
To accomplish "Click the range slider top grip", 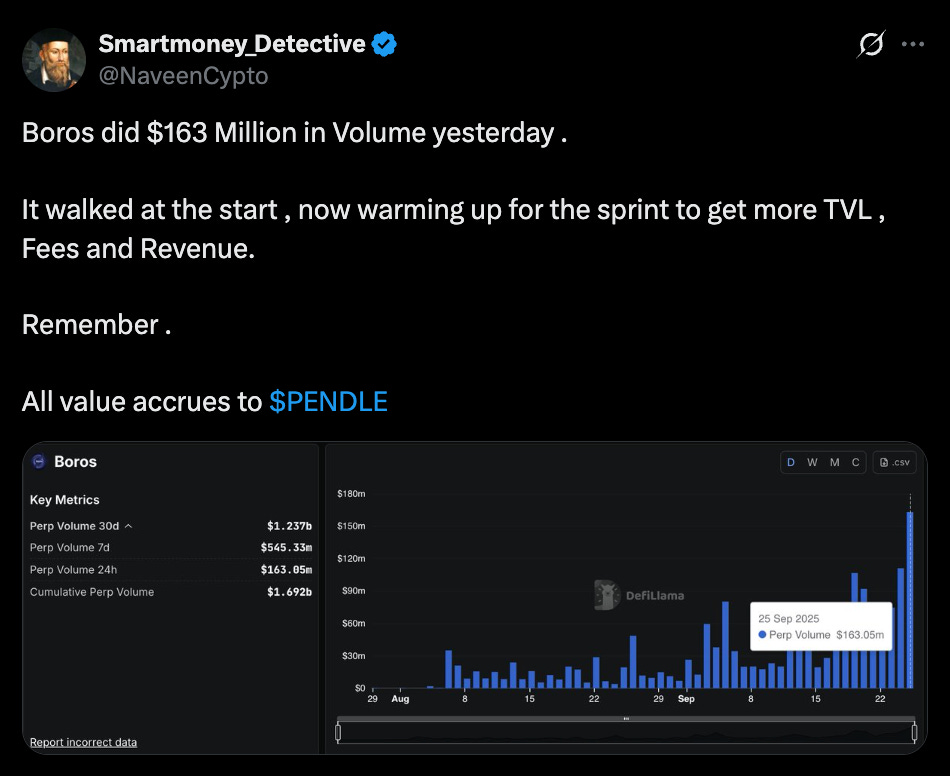I will 626,719.
